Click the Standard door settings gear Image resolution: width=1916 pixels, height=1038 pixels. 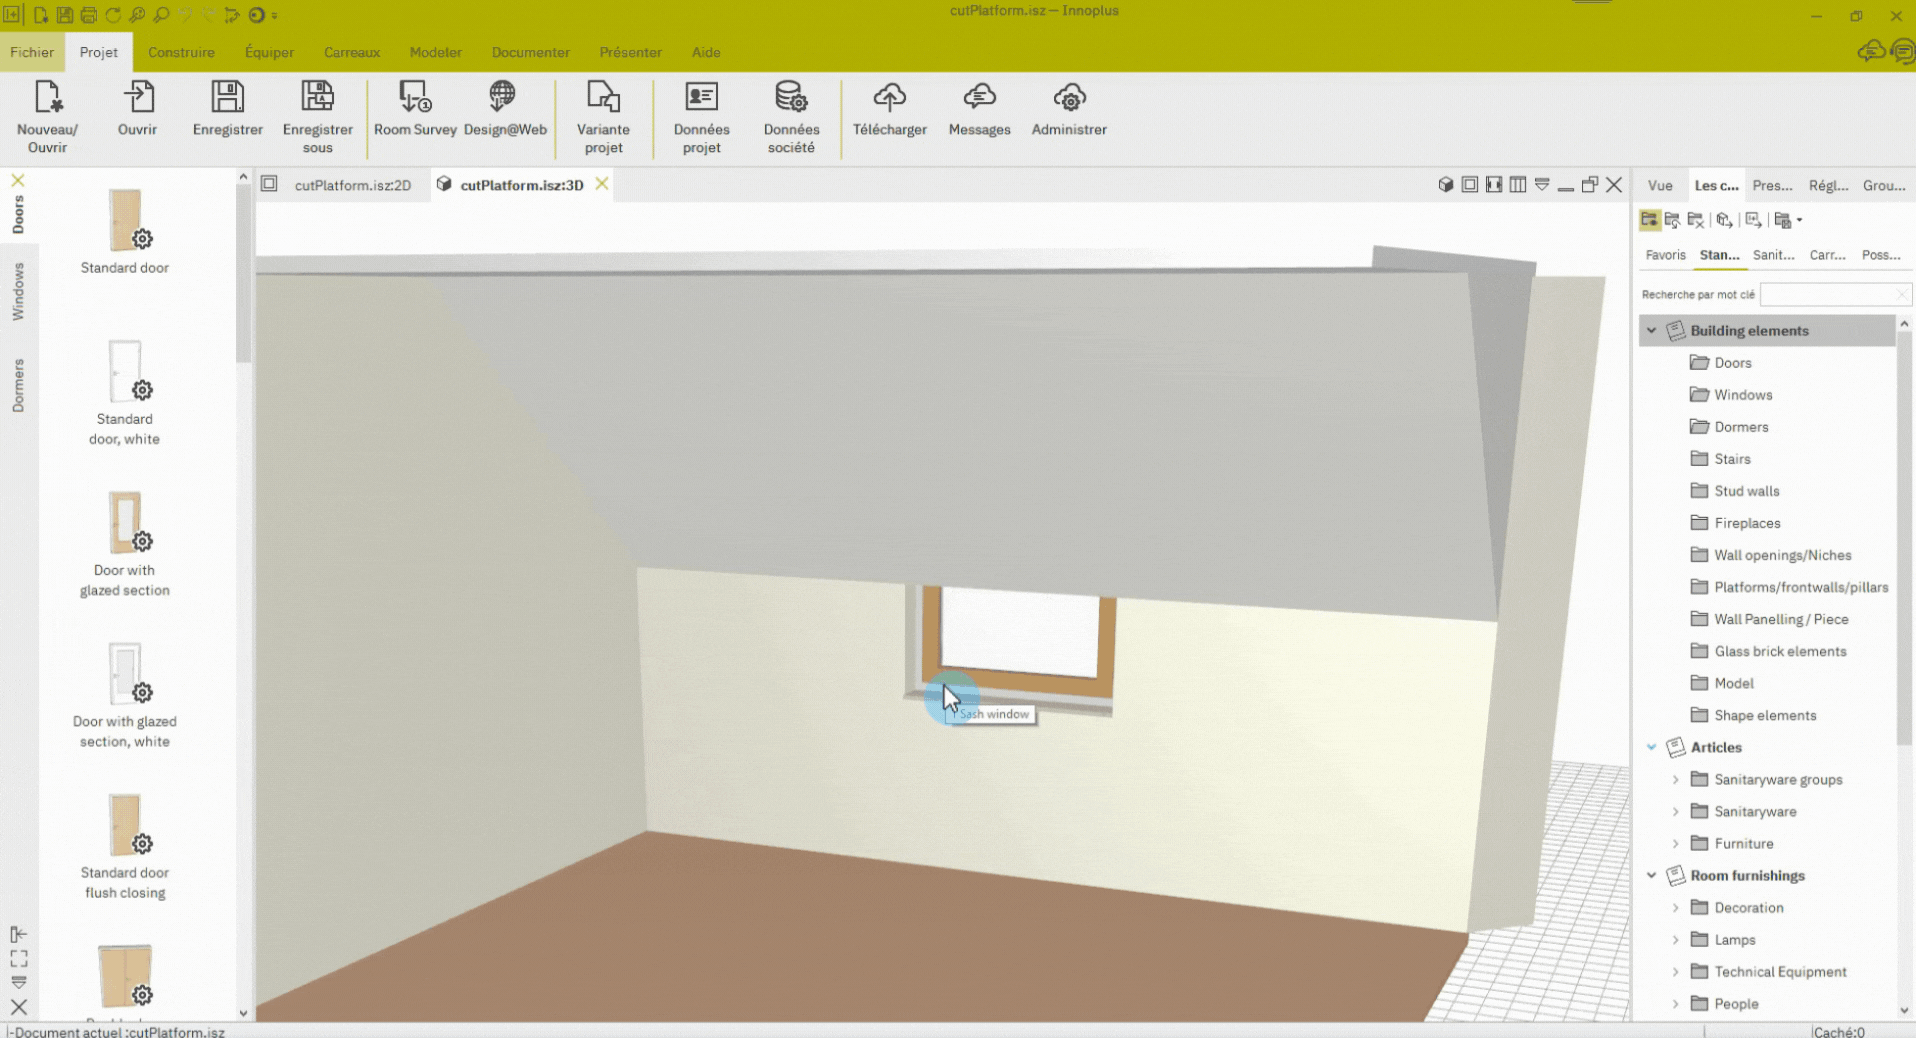pyautogui.click(x=143, y=239)
